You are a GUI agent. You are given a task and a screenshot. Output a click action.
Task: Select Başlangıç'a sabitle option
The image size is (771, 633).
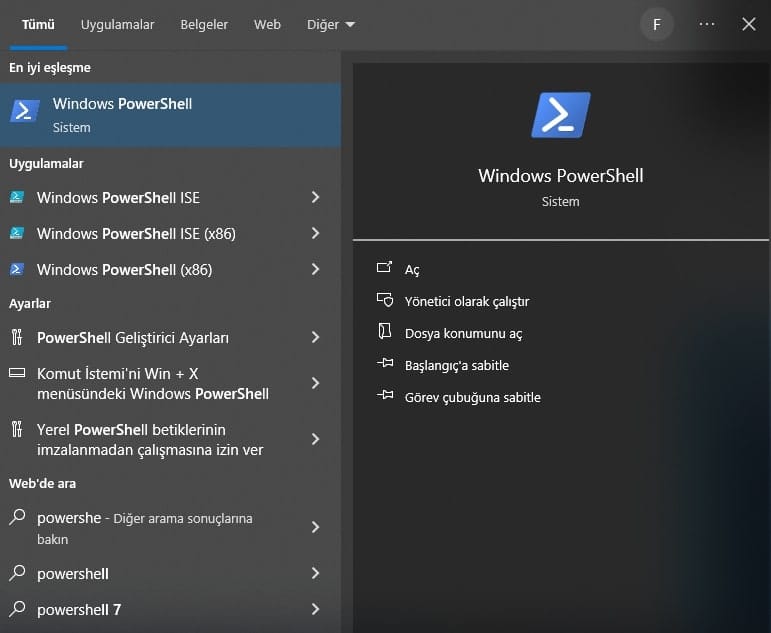coord(456,366)
